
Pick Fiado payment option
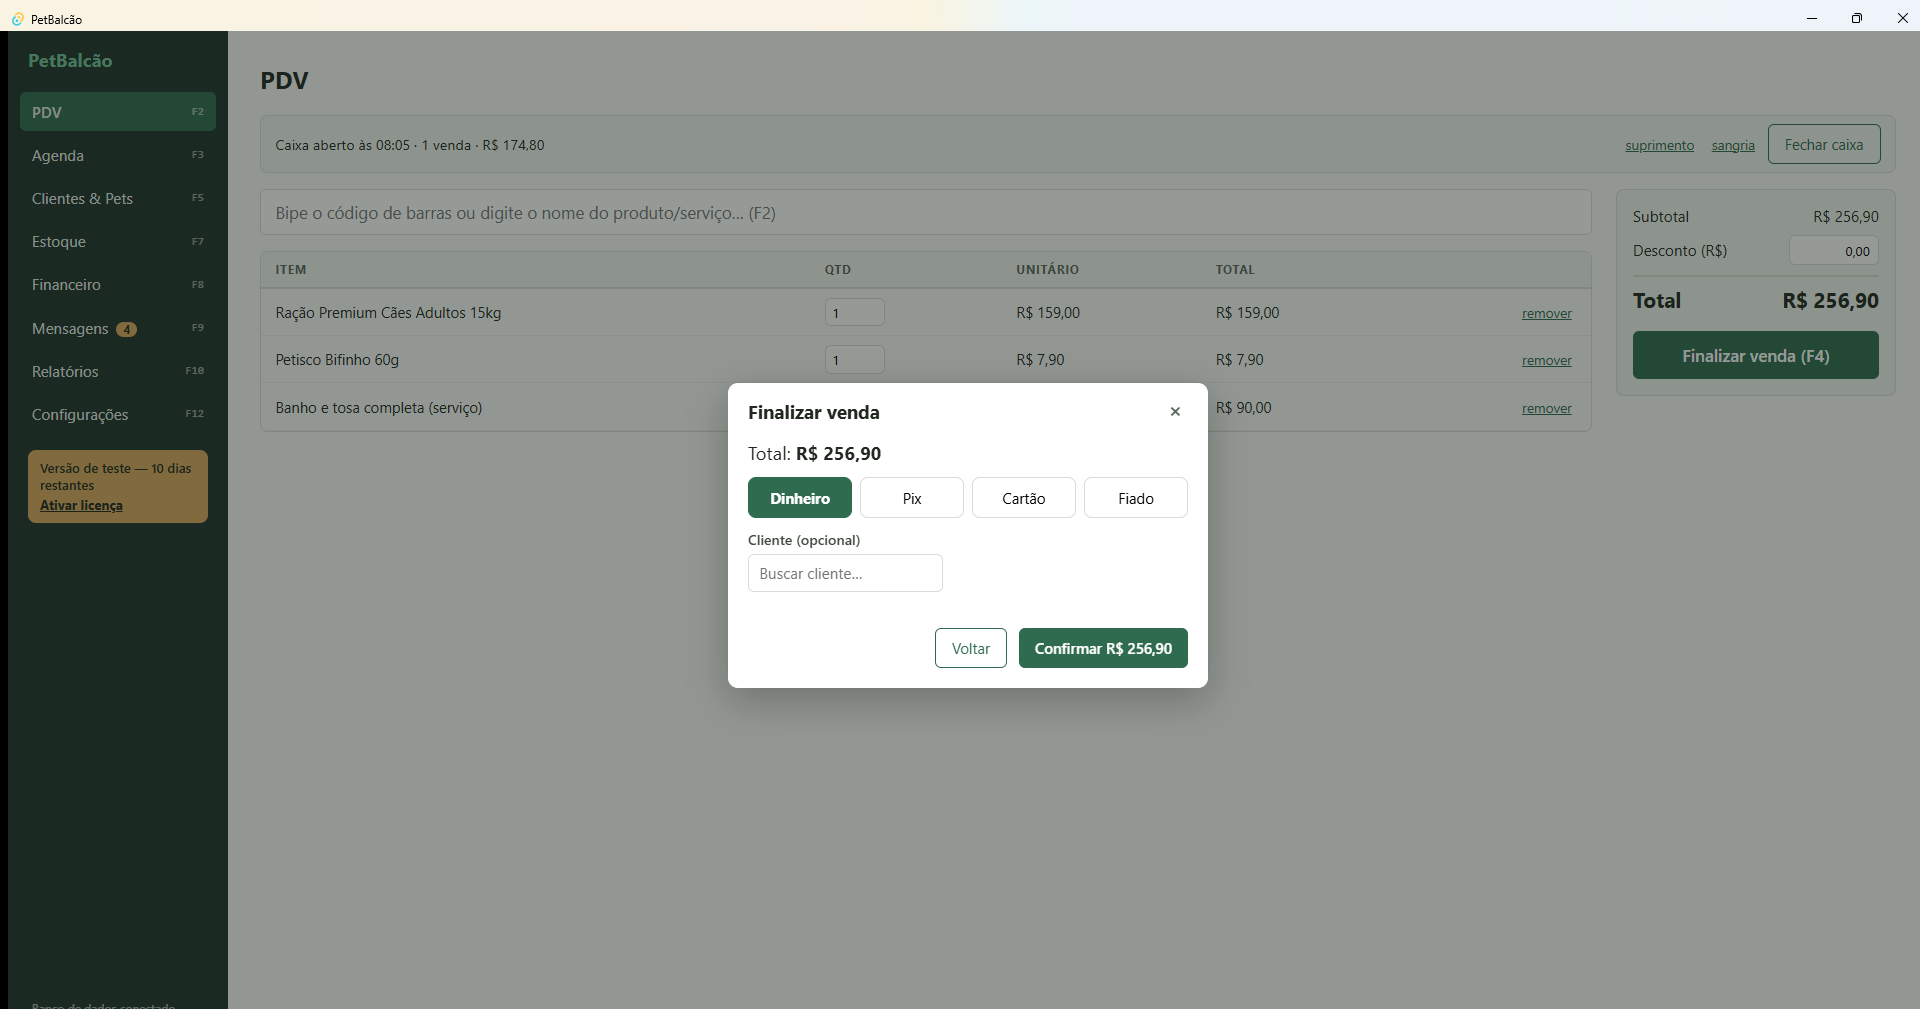(x=1136, y=498)
